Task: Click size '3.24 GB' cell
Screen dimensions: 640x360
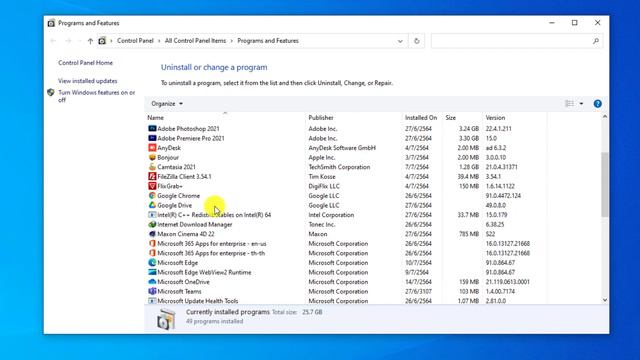Action: (x=469, y=129)
